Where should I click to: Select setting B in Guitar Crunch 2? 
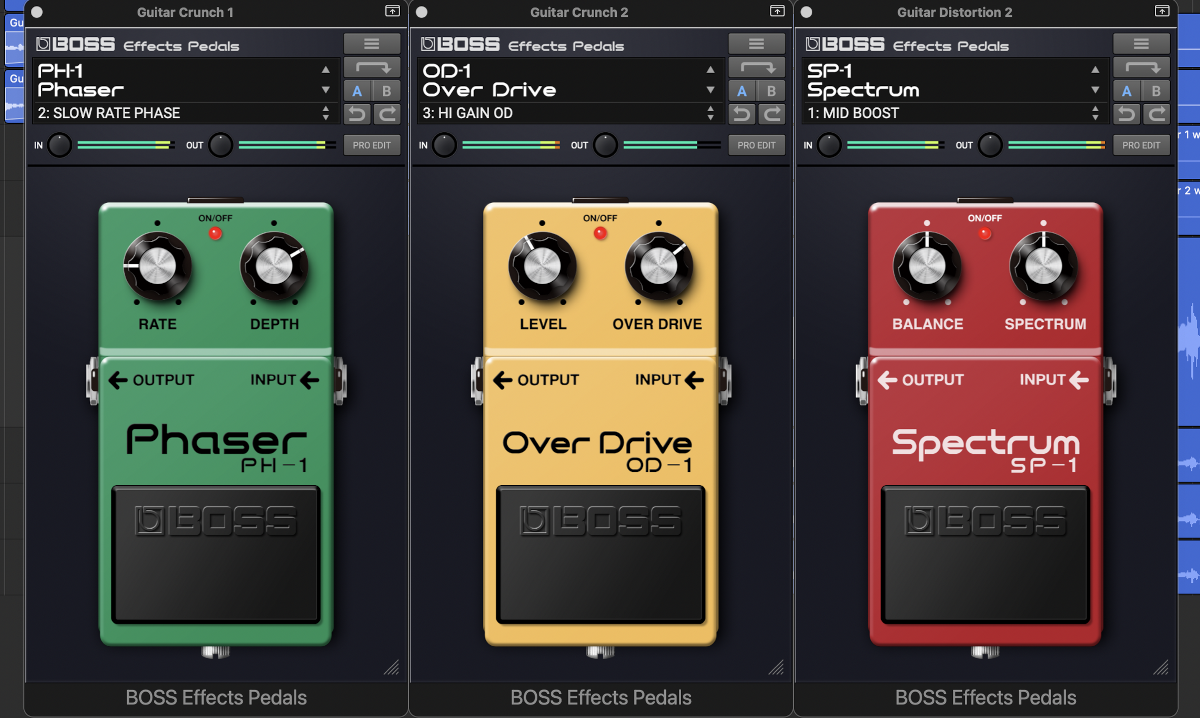772,91
